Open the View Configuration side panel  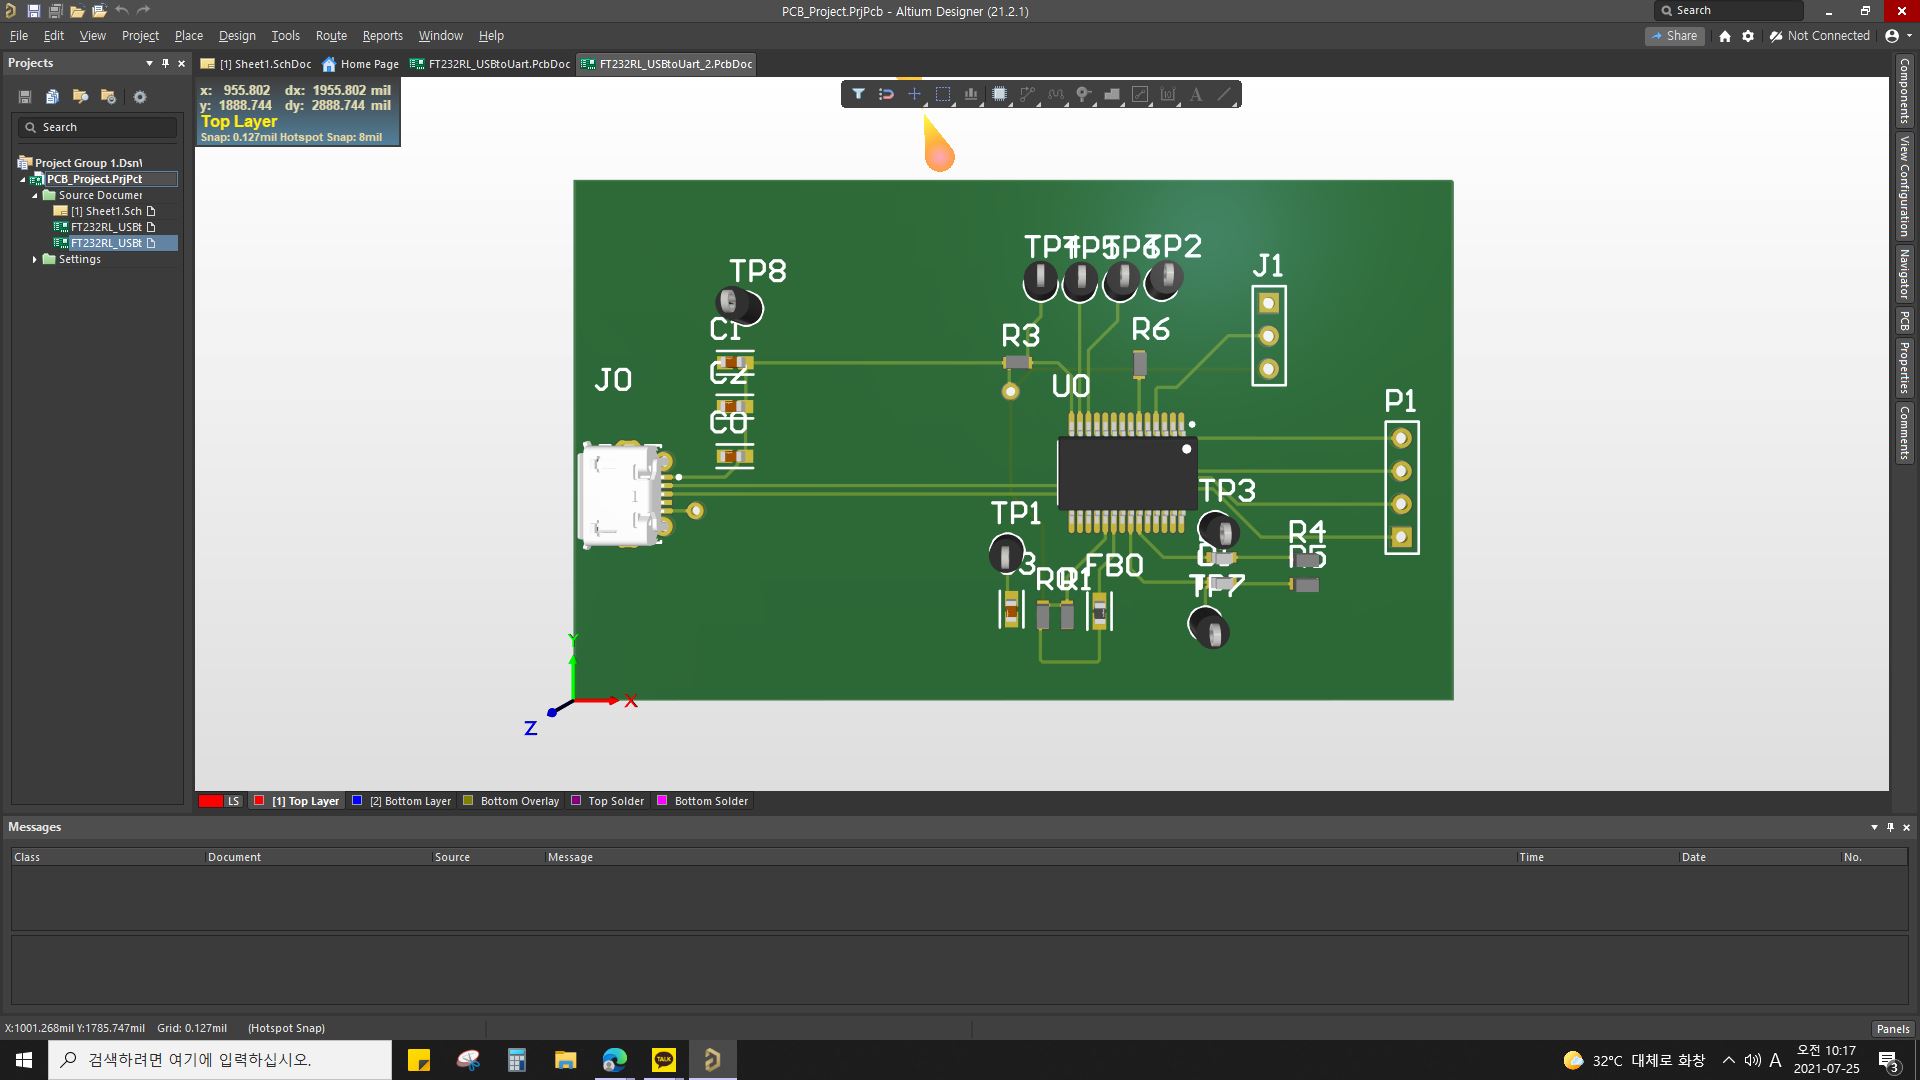tap(1904, 186)
